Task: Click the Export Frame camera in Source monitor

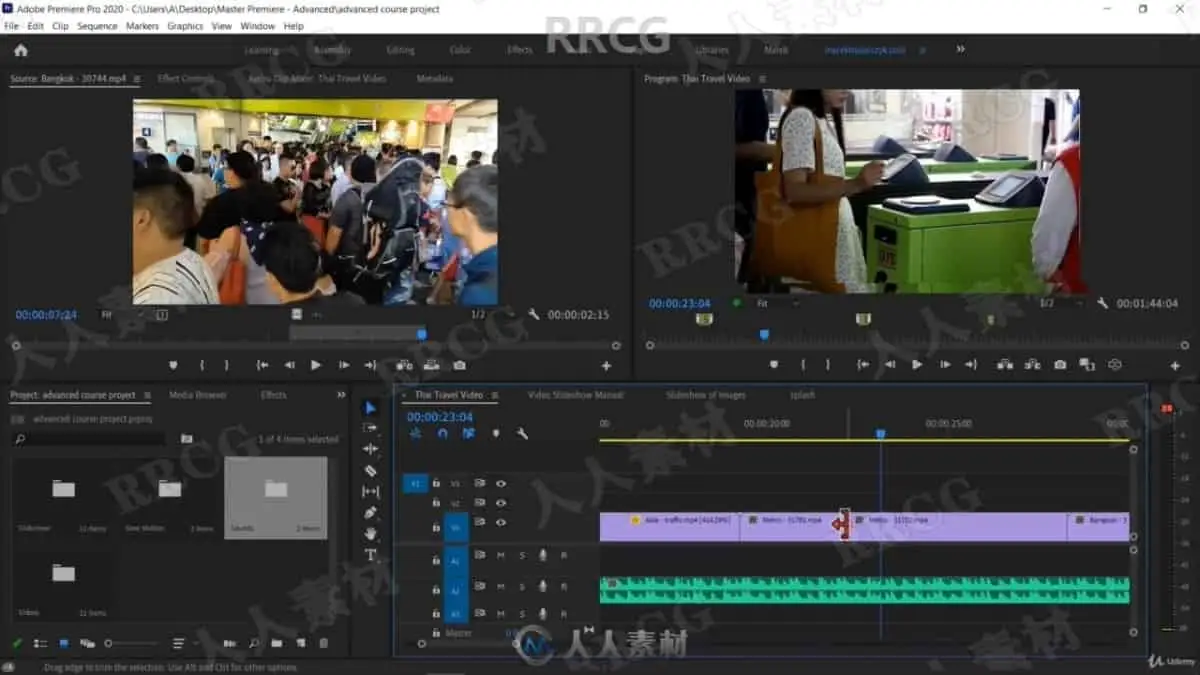Action: pos(459,366)
